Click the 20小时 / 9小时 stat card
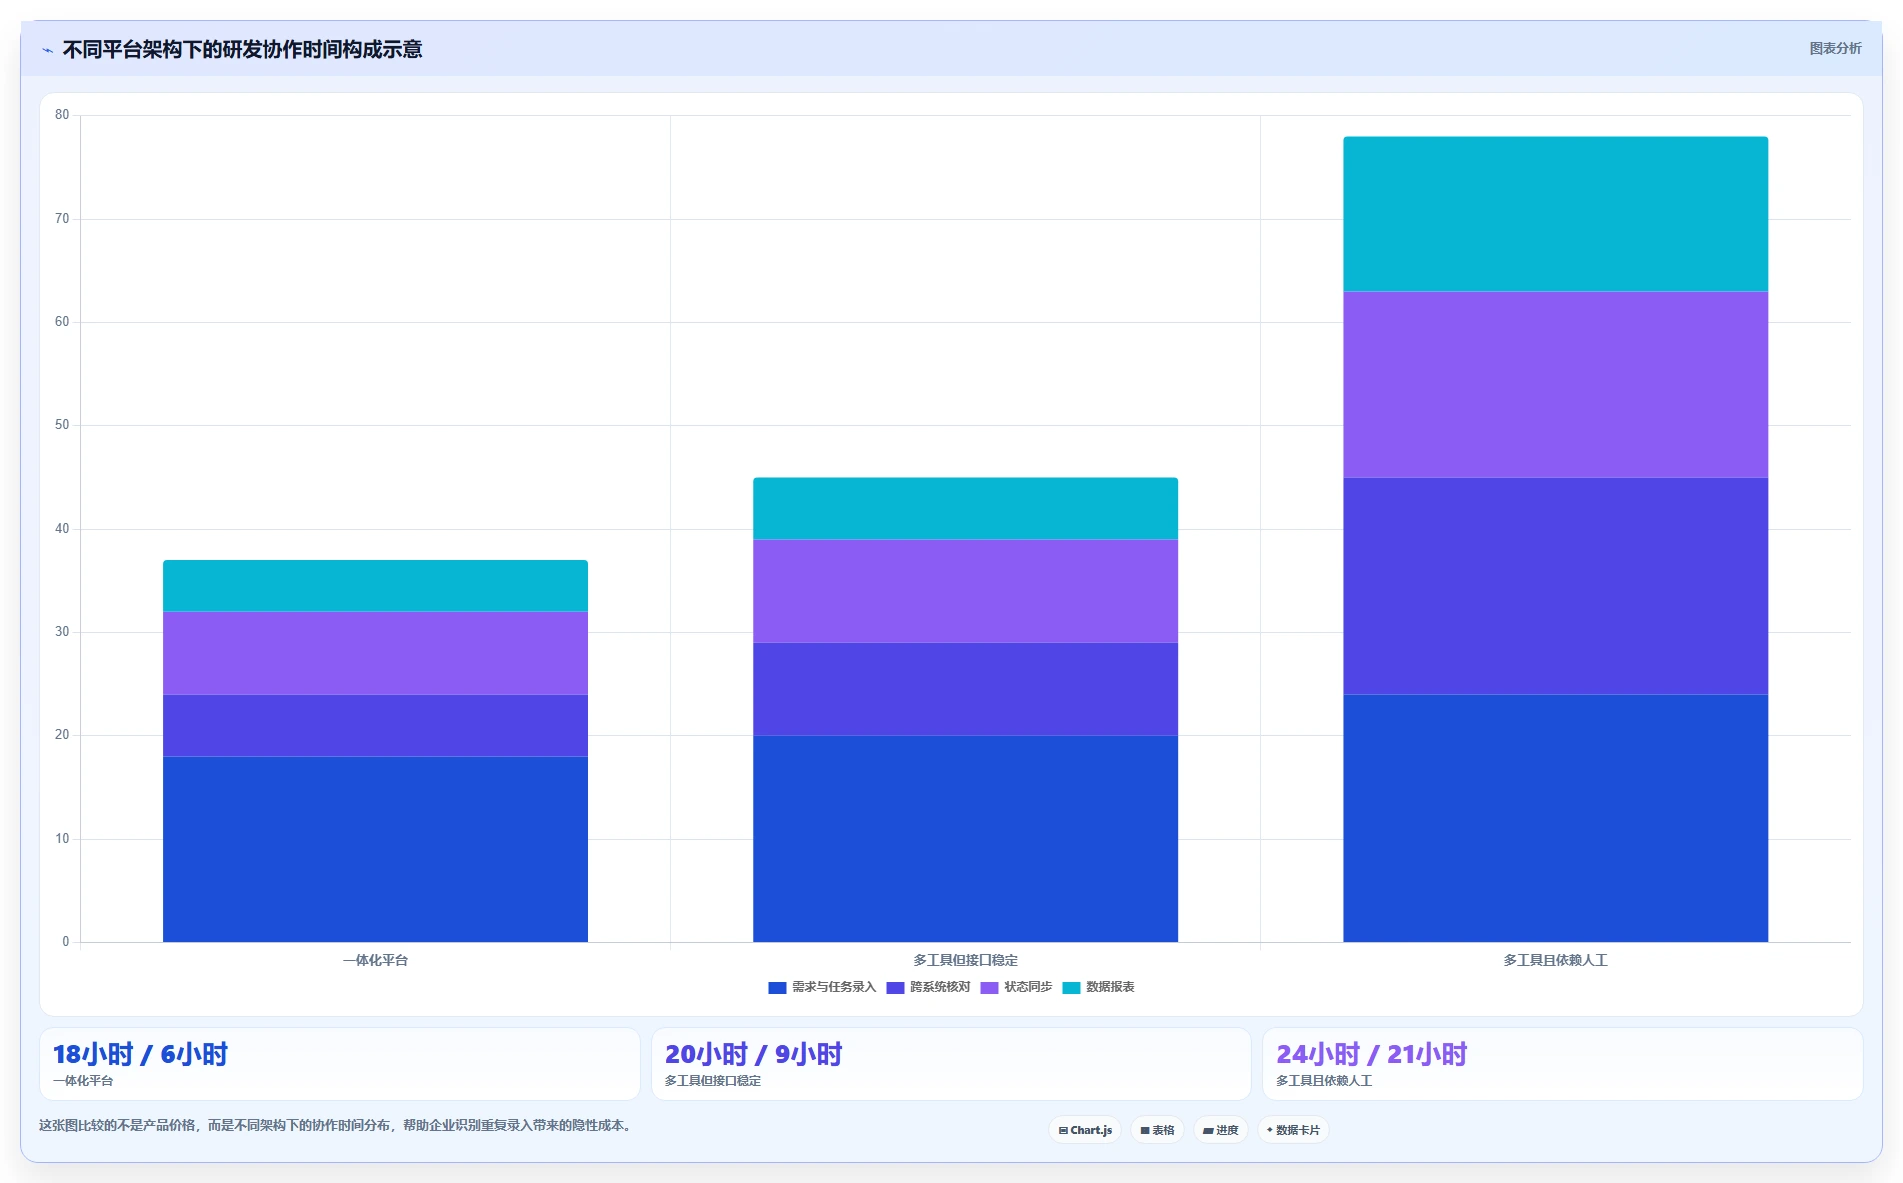1903x1183 pixels. coord(951,1064)
